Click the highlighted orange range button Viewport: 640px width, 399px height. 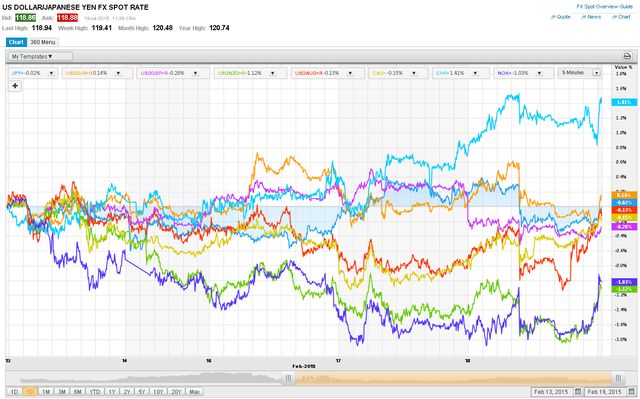pyautogui.click(x=30, y=392)
